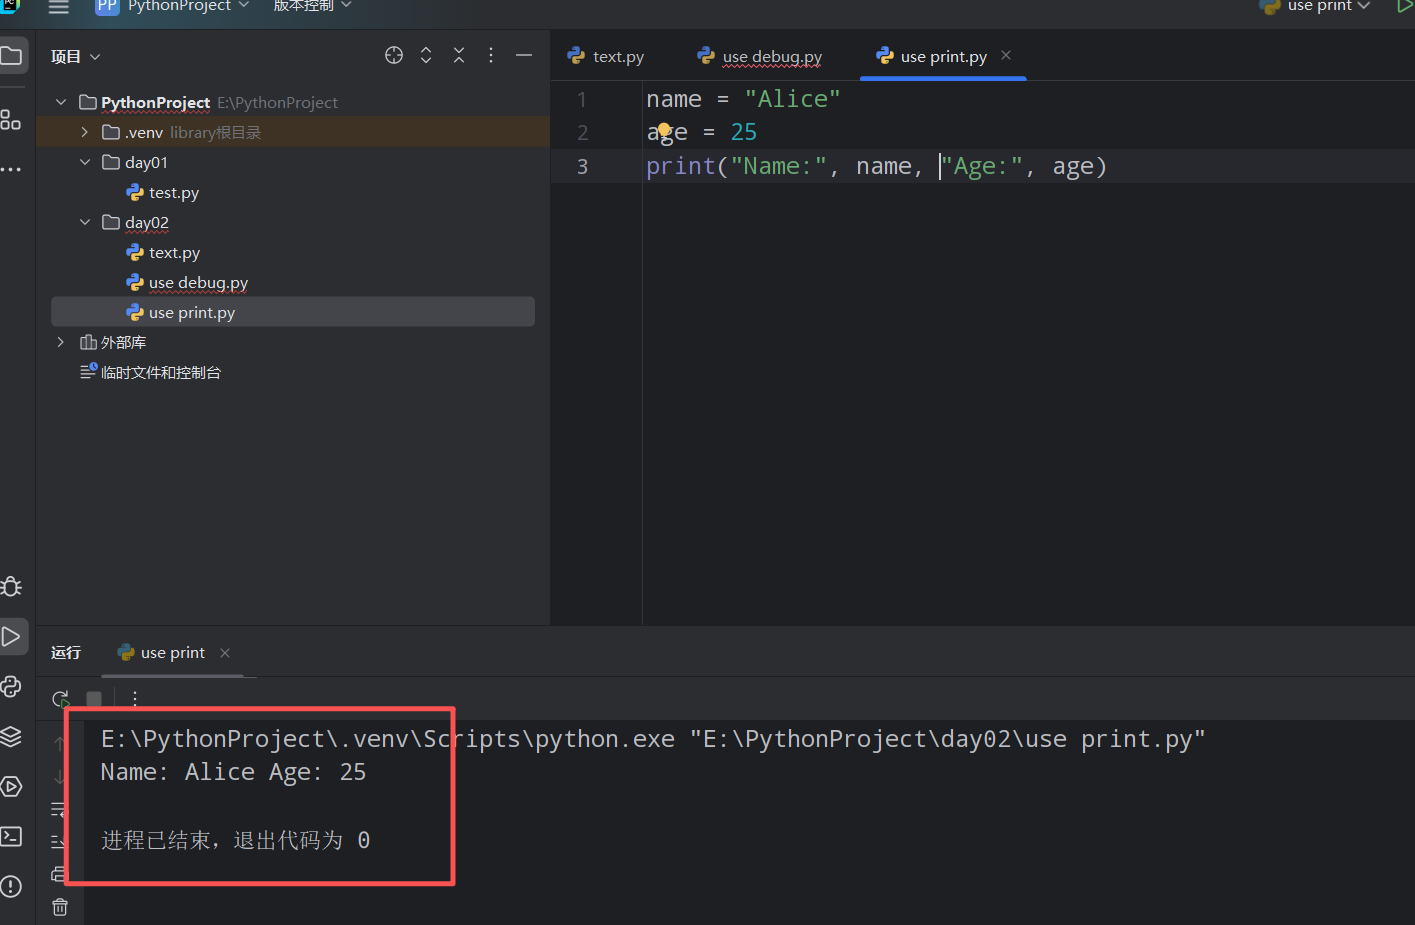Image resolution: width=1415 pixels, height=925 pixels.
Task: Open project panel options menu
Action: pos(491,56)
